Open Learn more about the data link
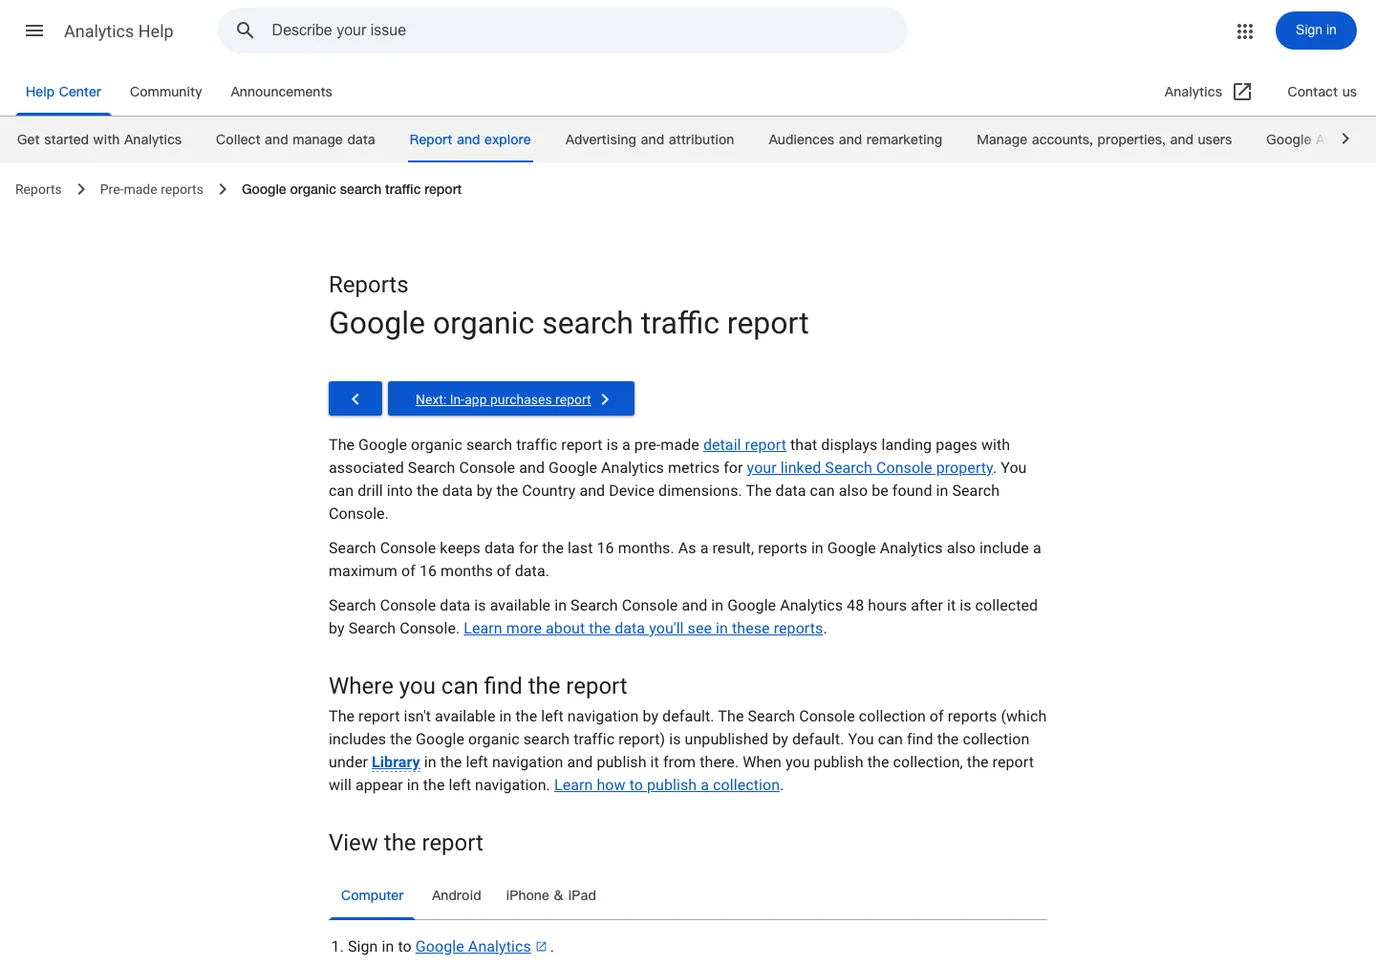Viewport: 1376px width, 960px height. [643, 628]
